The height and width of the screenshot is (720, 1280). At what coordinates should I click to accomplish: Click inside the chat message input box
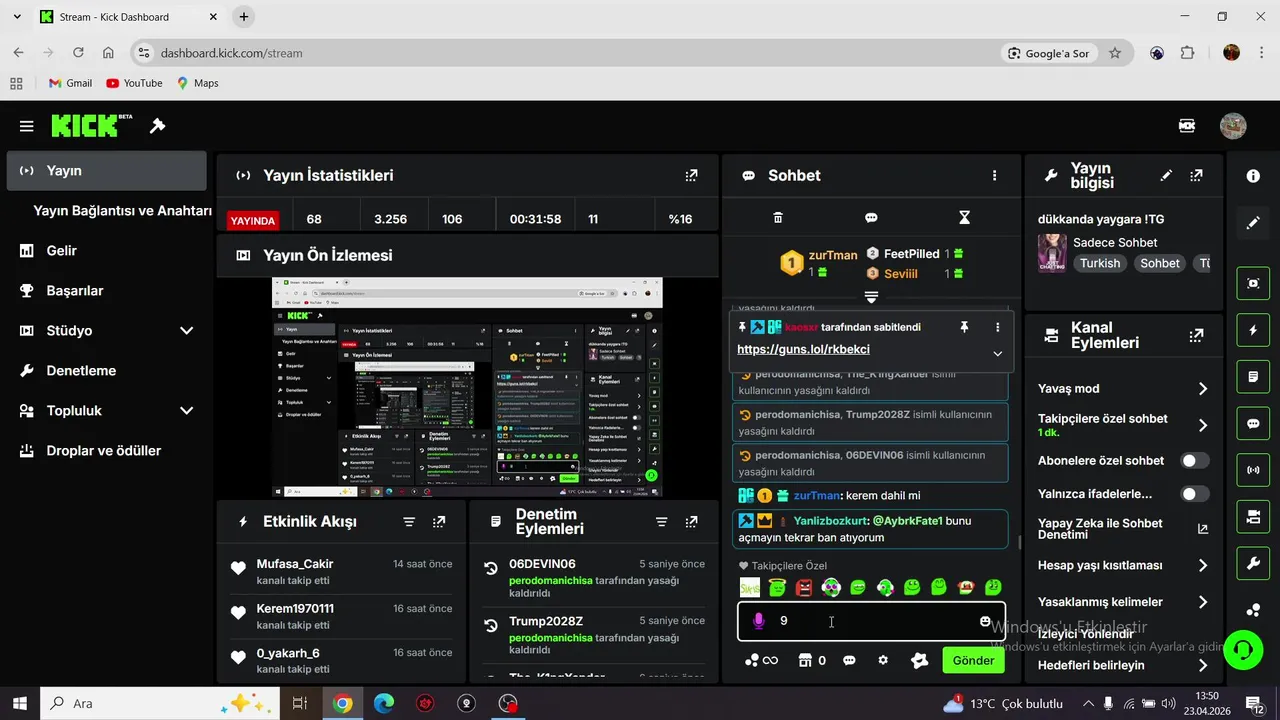pyautogui.click(x=871, y=621)
